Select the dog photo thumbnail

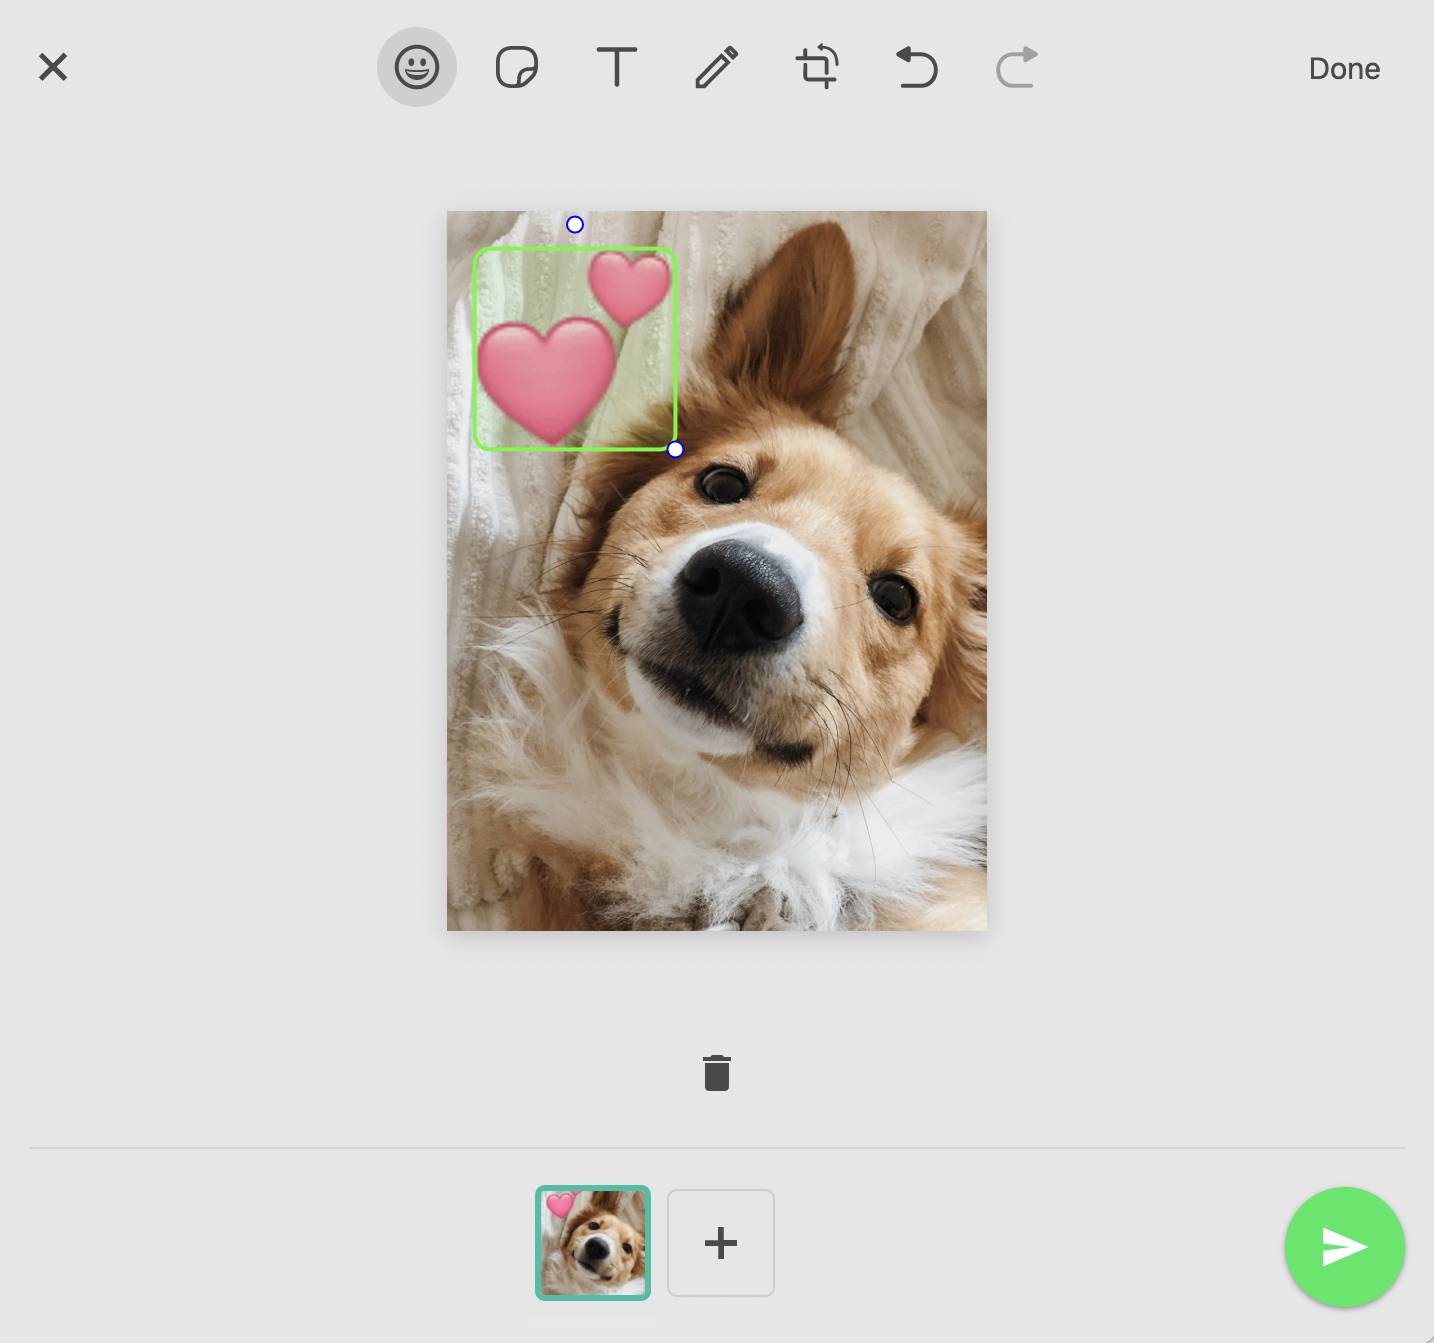point(592,1243)
